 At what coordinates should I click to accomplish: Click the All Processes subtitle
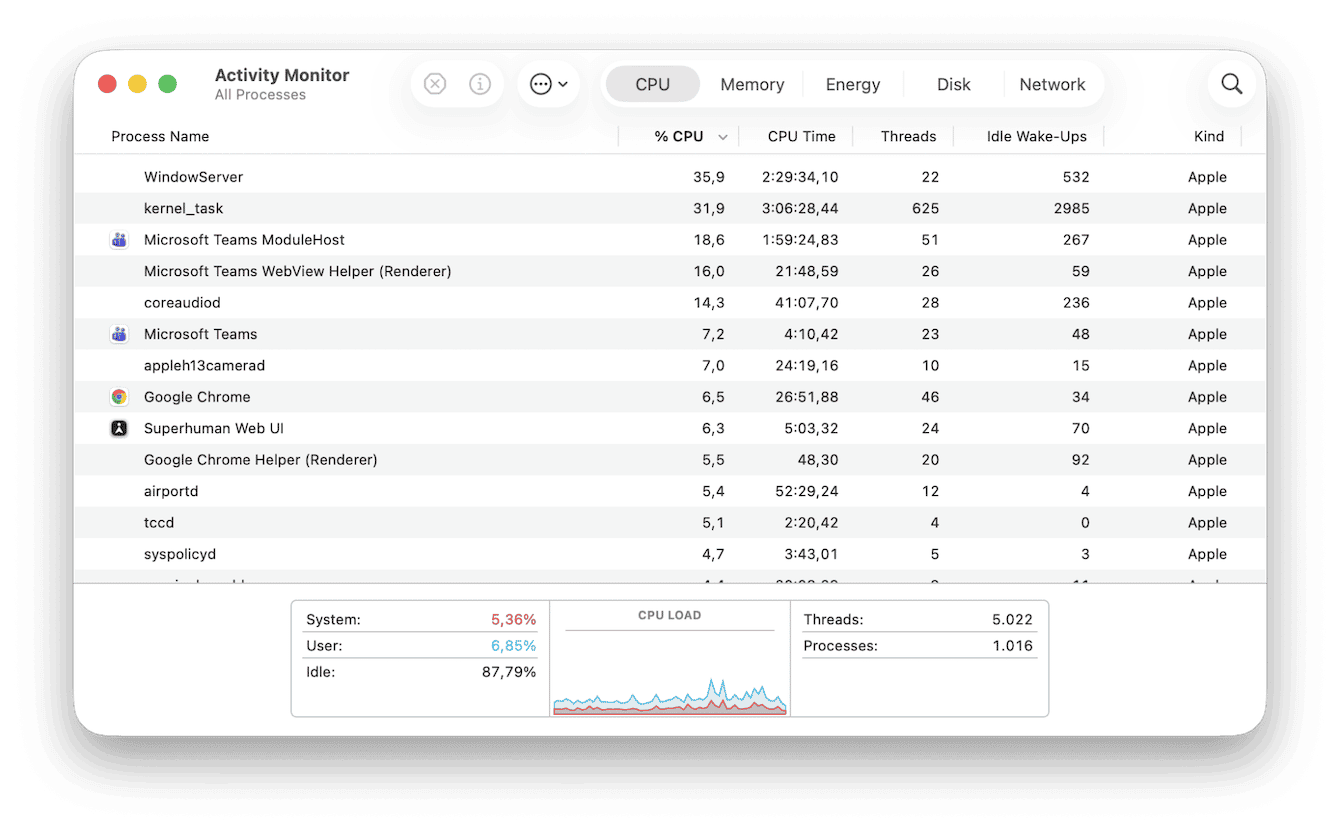(x=260, y=95)
